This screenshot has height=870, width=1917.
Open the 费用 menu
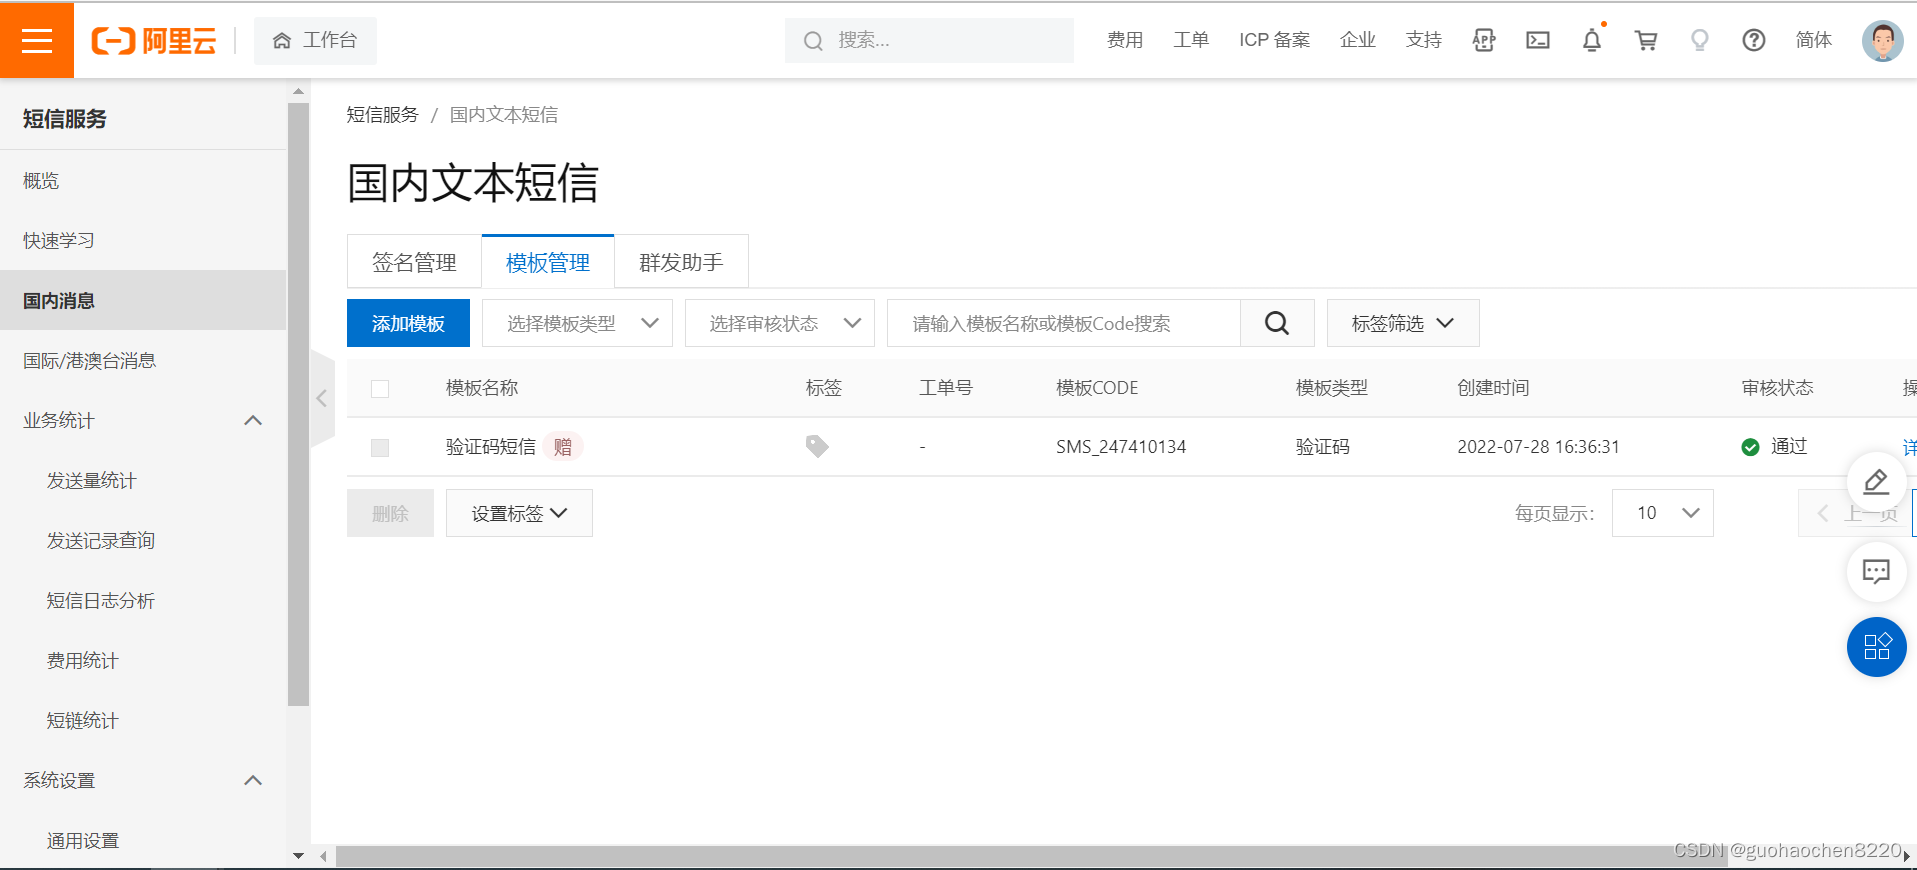tap(1125, 40)
